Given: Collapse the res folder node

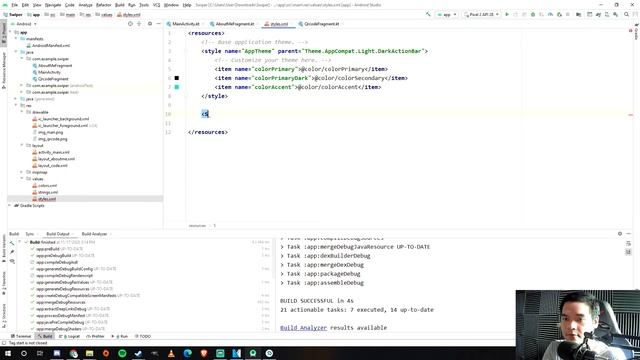Looking at the screenshot, I should (16, 105).
